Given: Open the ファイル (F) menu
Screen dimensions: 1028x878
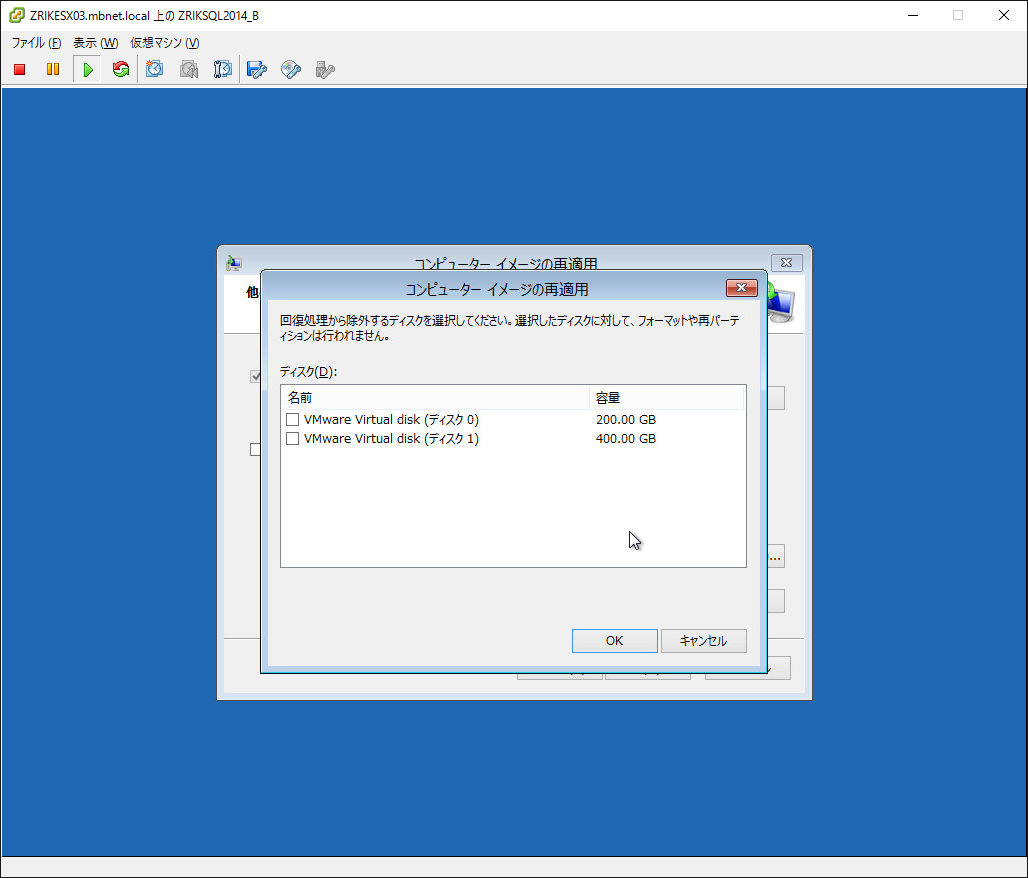Looking at the screenshot, I should pyautogui.click(x=36, y=43).
